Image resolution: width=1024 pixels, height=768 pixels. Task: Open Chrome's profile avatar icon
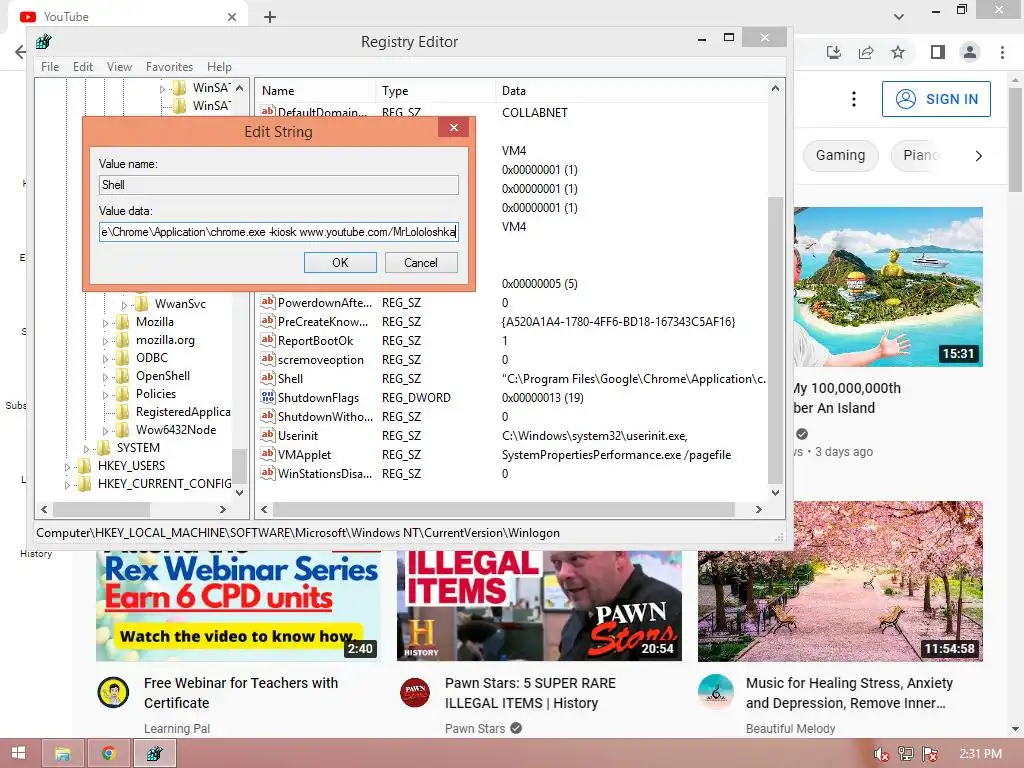tap(970, 52)
